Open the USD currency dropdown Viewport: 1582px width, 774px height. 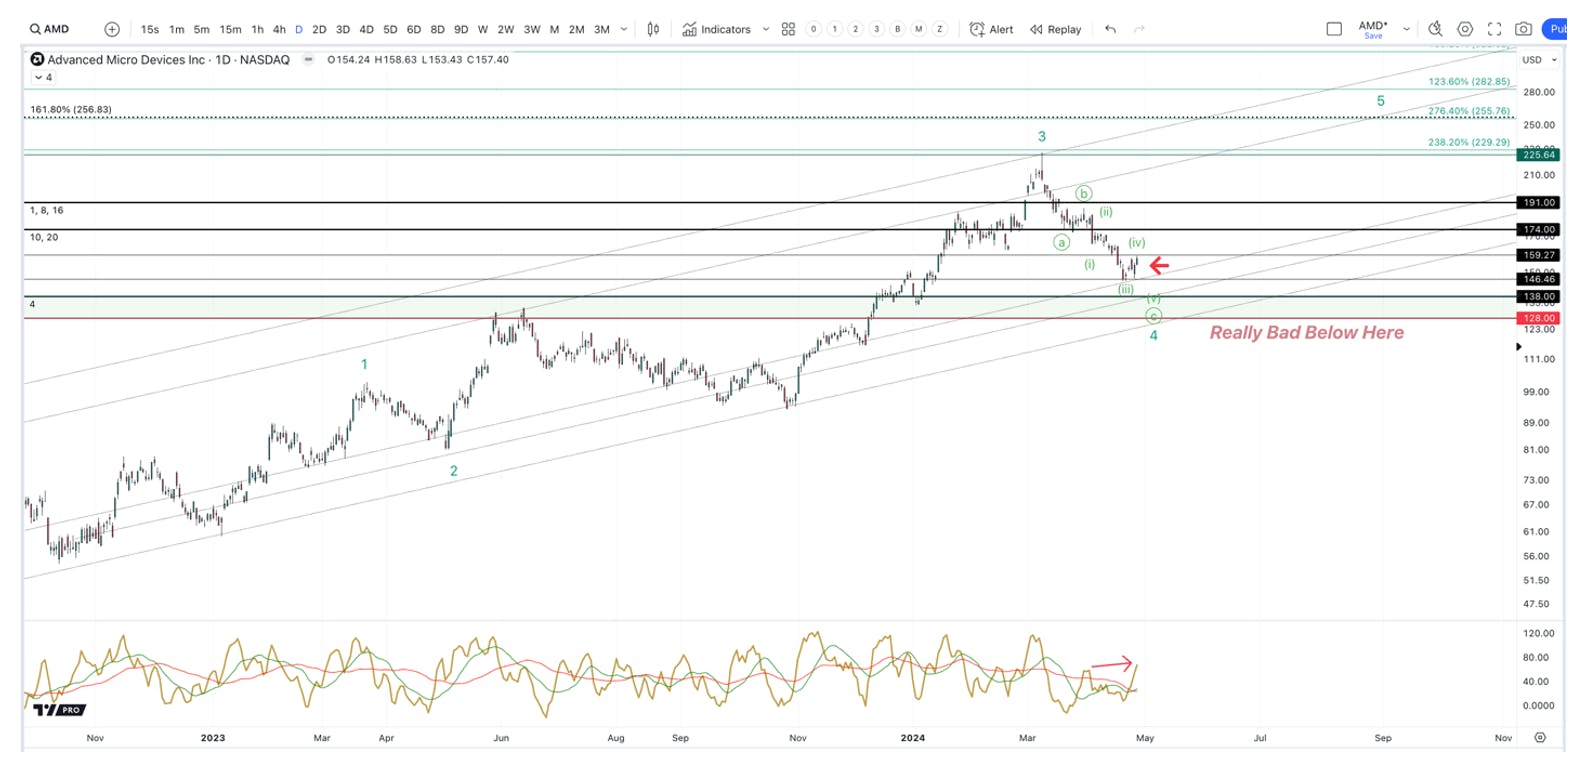point(1540,60)
